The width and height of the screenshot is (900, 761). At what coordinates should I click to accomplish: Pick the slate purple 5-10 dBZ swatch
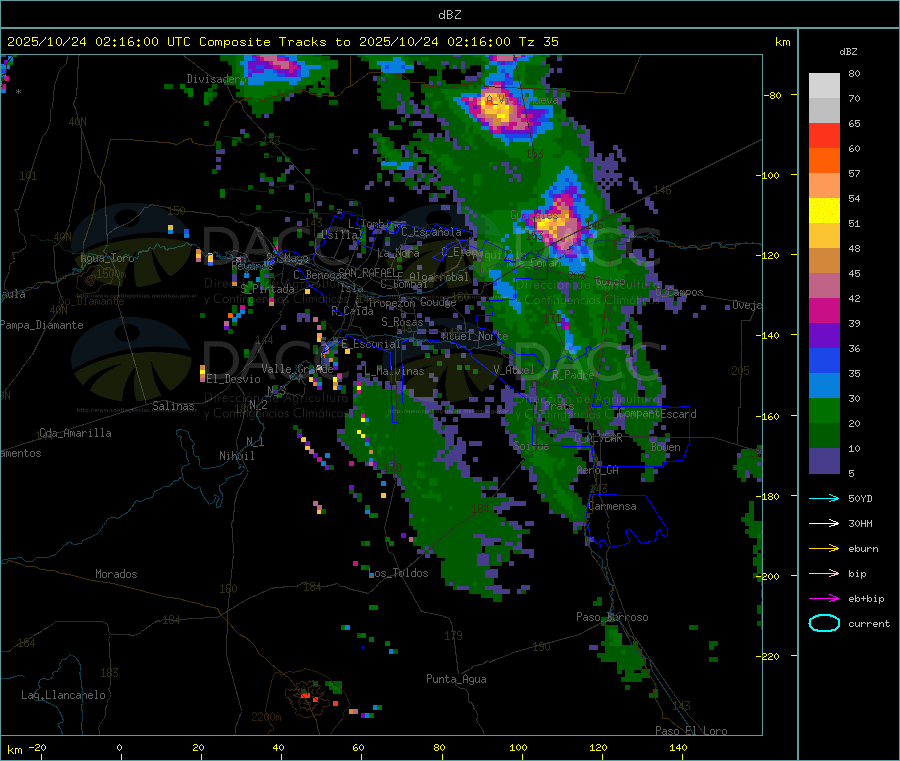pyautogui.click(x=824, y=461)
